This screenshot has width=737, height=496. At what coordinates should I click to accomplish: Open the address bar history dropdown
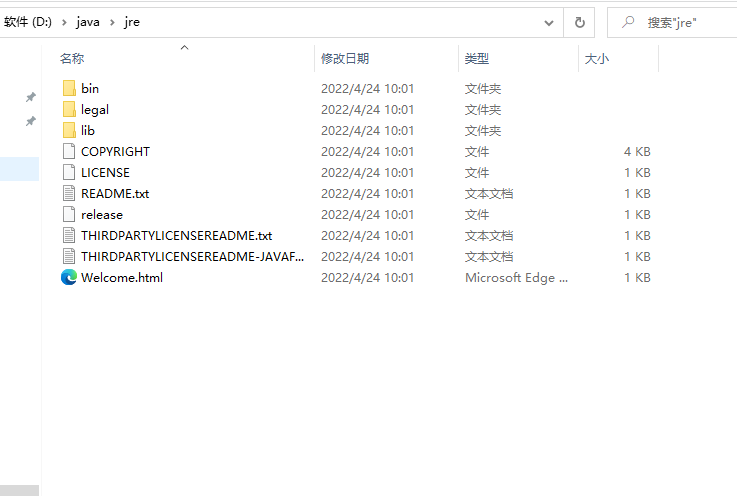(x=549, y=23)
